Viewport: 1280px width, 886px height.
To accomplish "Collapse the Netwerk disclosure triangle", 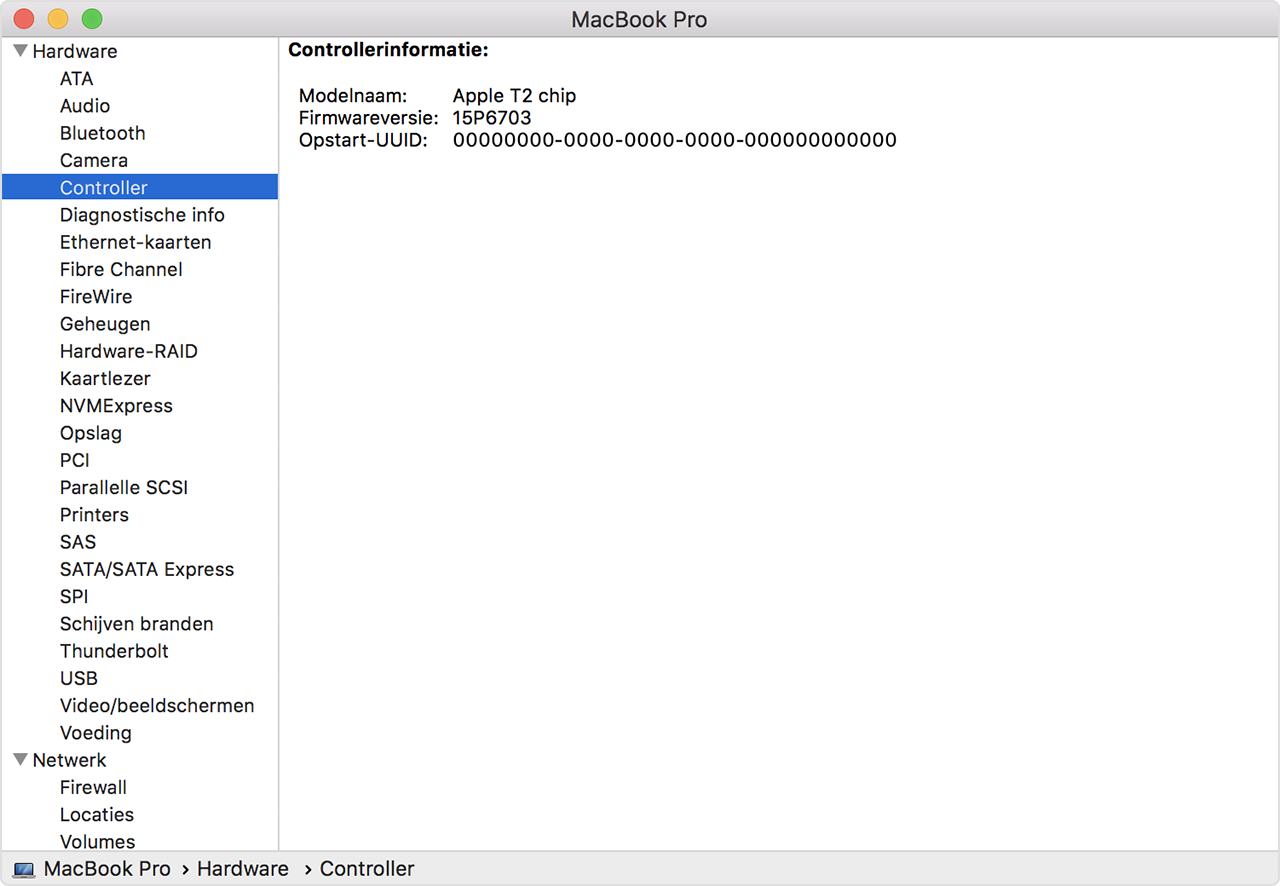I will pyautogui.click(x=20, y=760).
